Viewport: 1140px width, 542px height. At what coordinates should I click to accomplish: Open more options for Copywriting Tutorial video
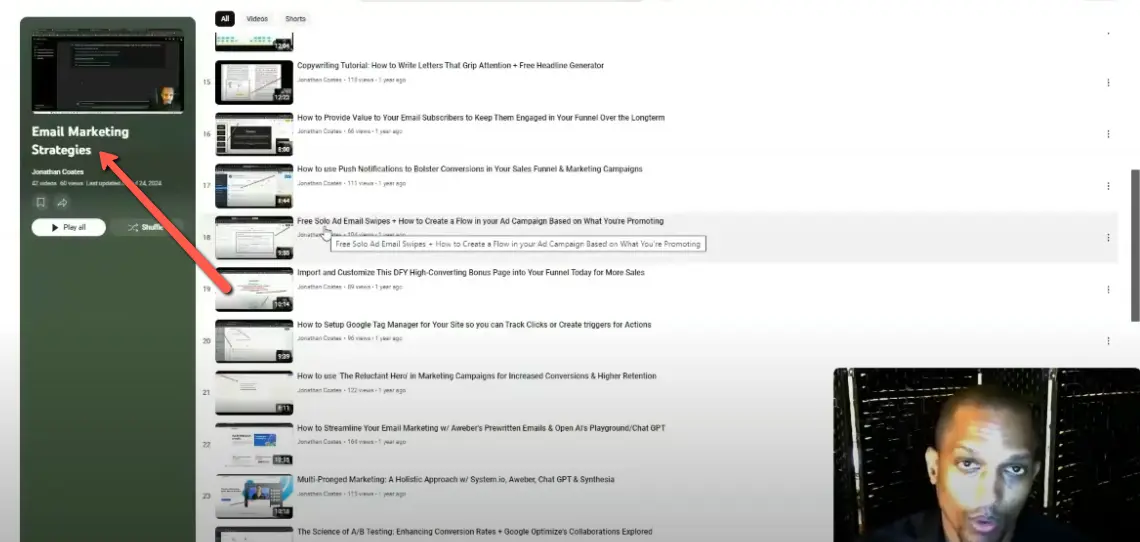pyautogui.click(x=1108, y=82)
